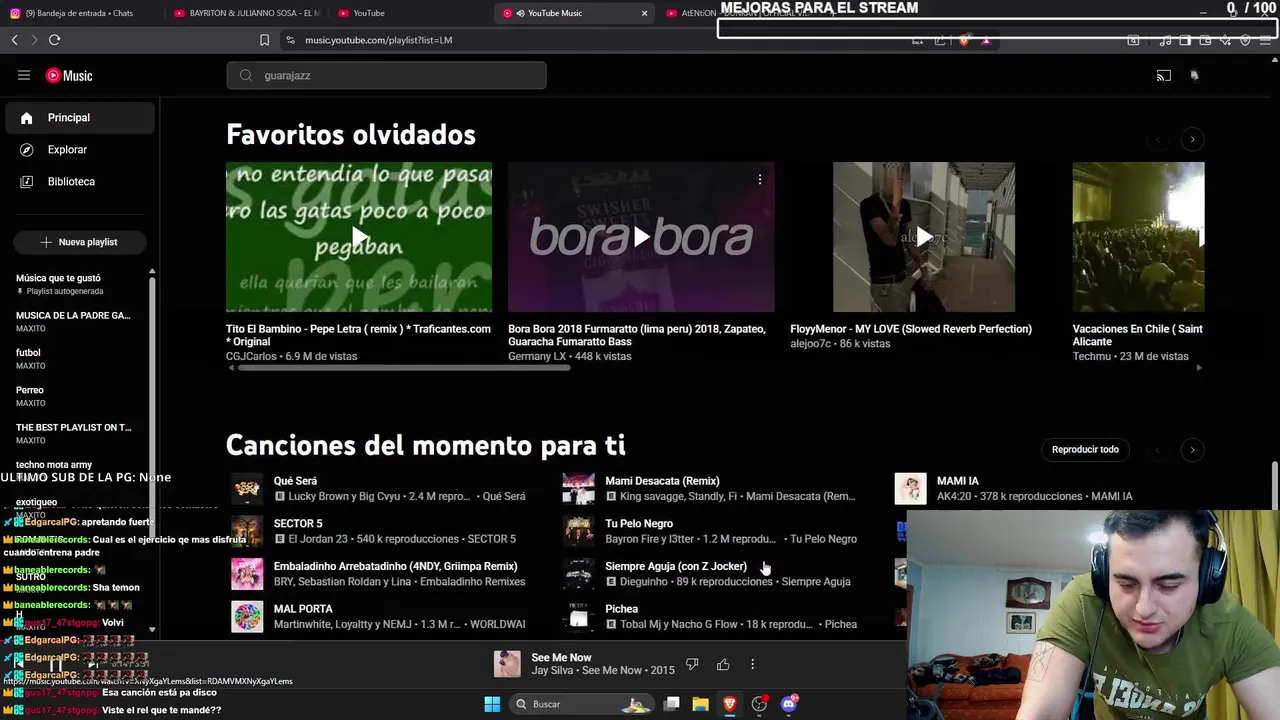Screen dimensions: 1280x720
Task: Dislike the song See Me Now
Action: pyautogui.click(x=692, y=664)
